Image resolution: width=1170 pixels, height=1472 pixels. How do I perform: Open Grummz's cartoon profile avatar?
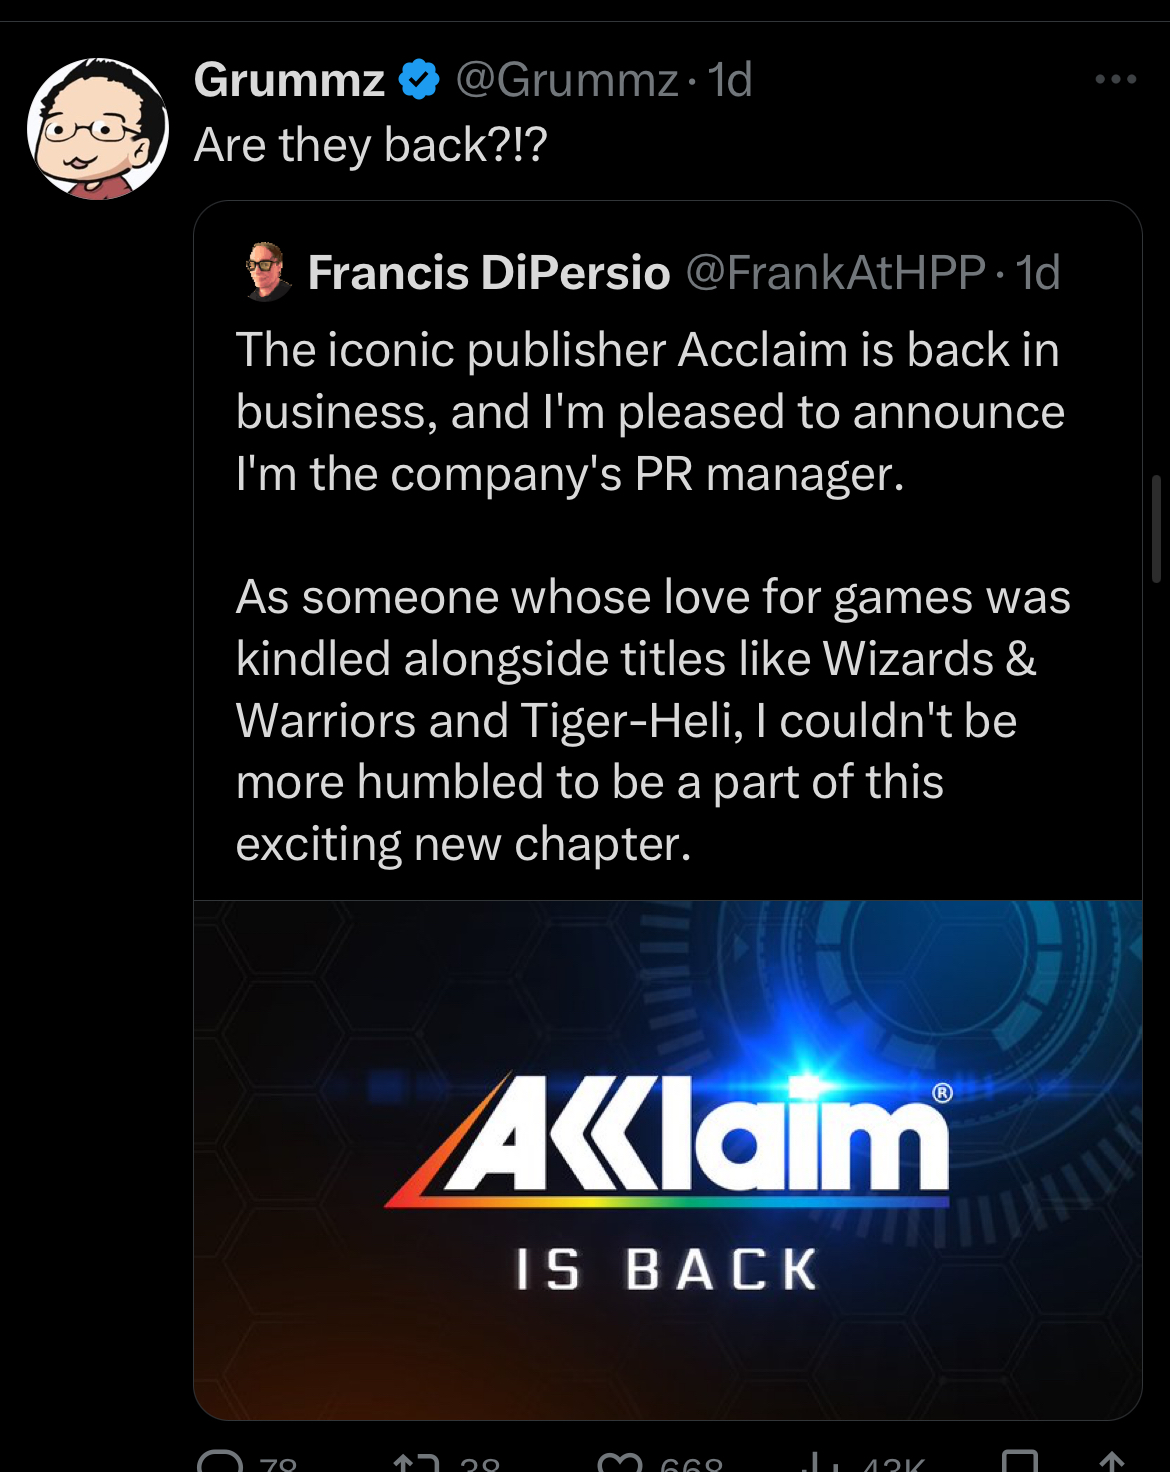(x=98, y=128)
